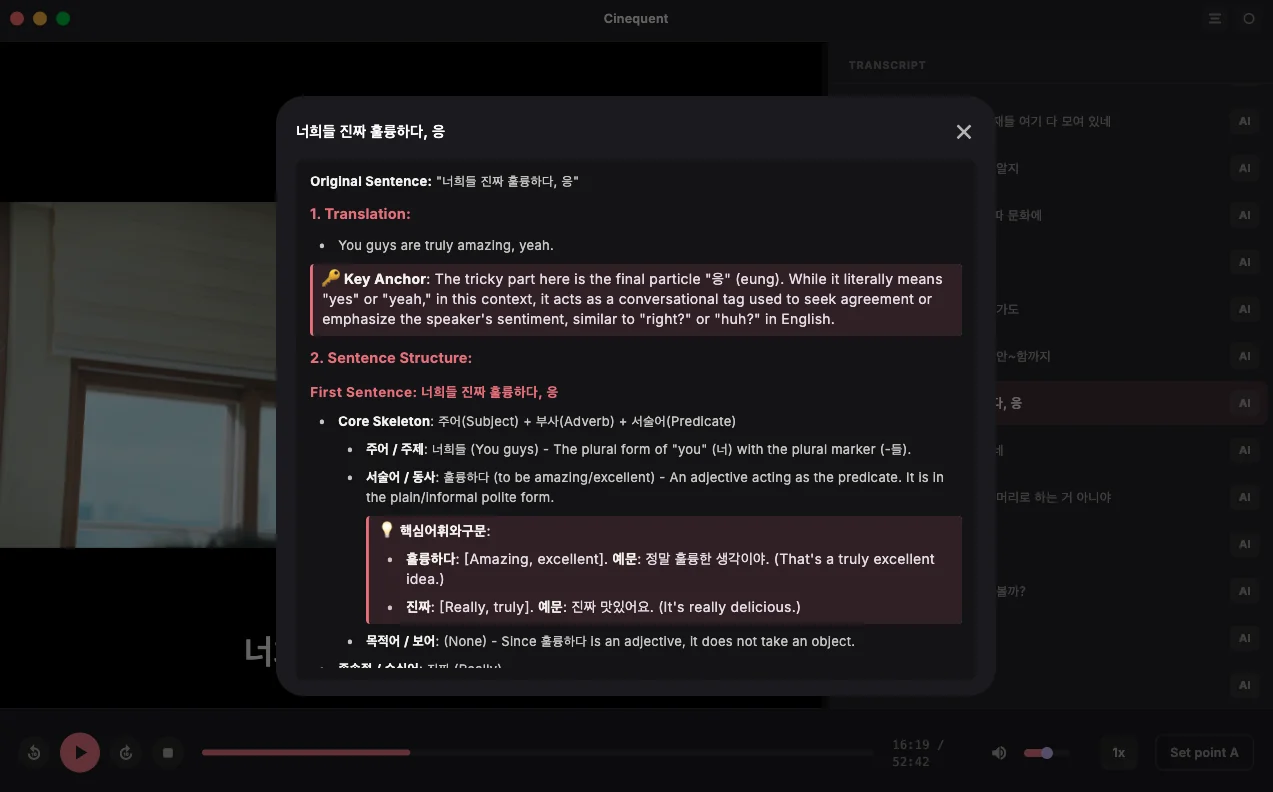1273x792 pixels.
Task: Skip backward with the rewind icon
Action: pyautogui.click(x=34, y=753)
